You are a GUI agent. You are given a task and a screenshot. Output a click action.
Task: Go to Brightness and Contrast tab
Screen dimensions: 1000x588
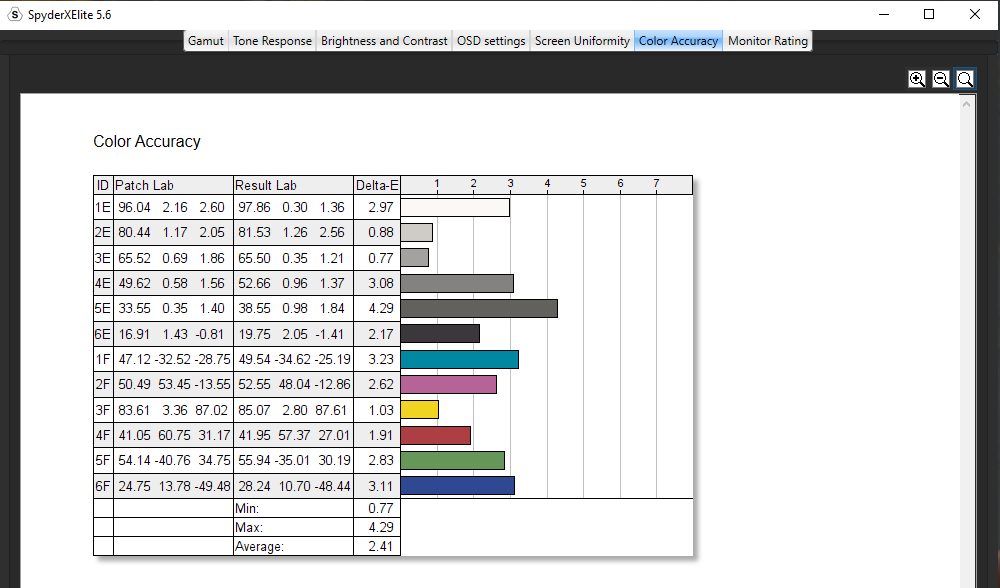[x=384, y=41]
